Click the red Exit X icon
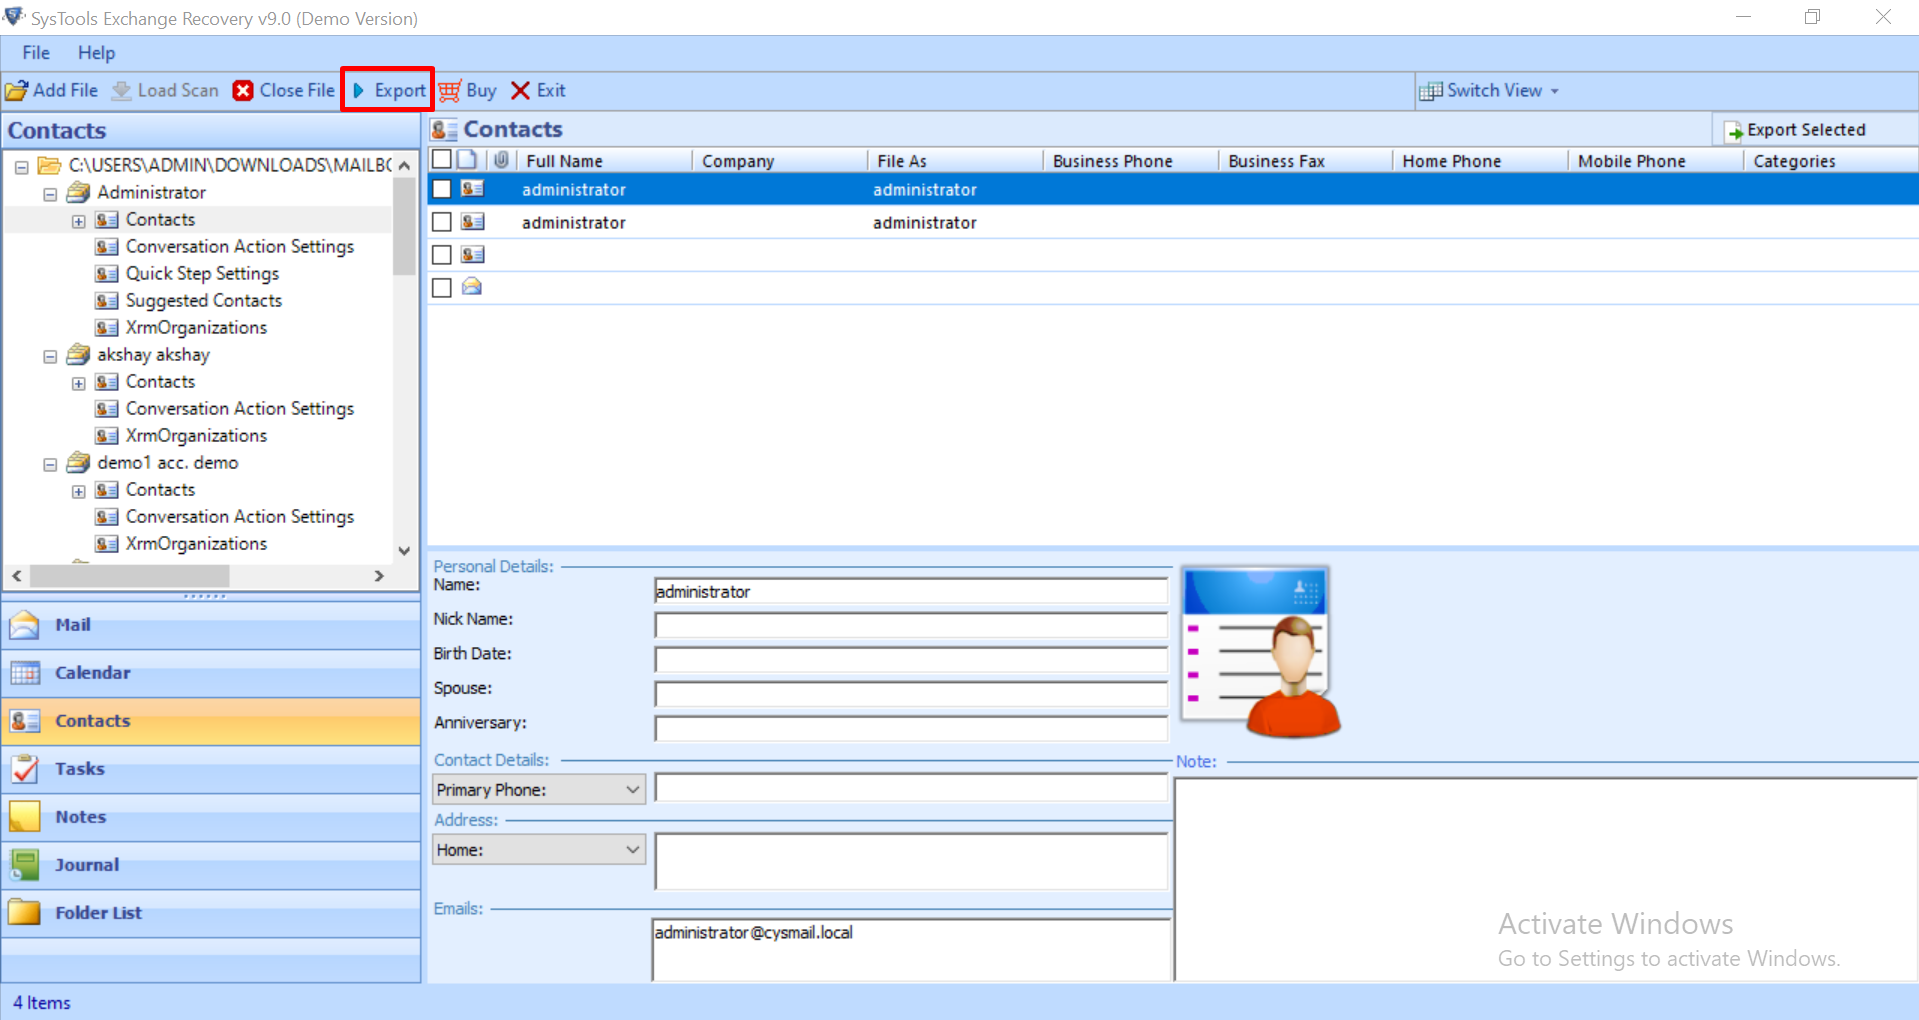1919x1020 pixels. coord(520,91)
